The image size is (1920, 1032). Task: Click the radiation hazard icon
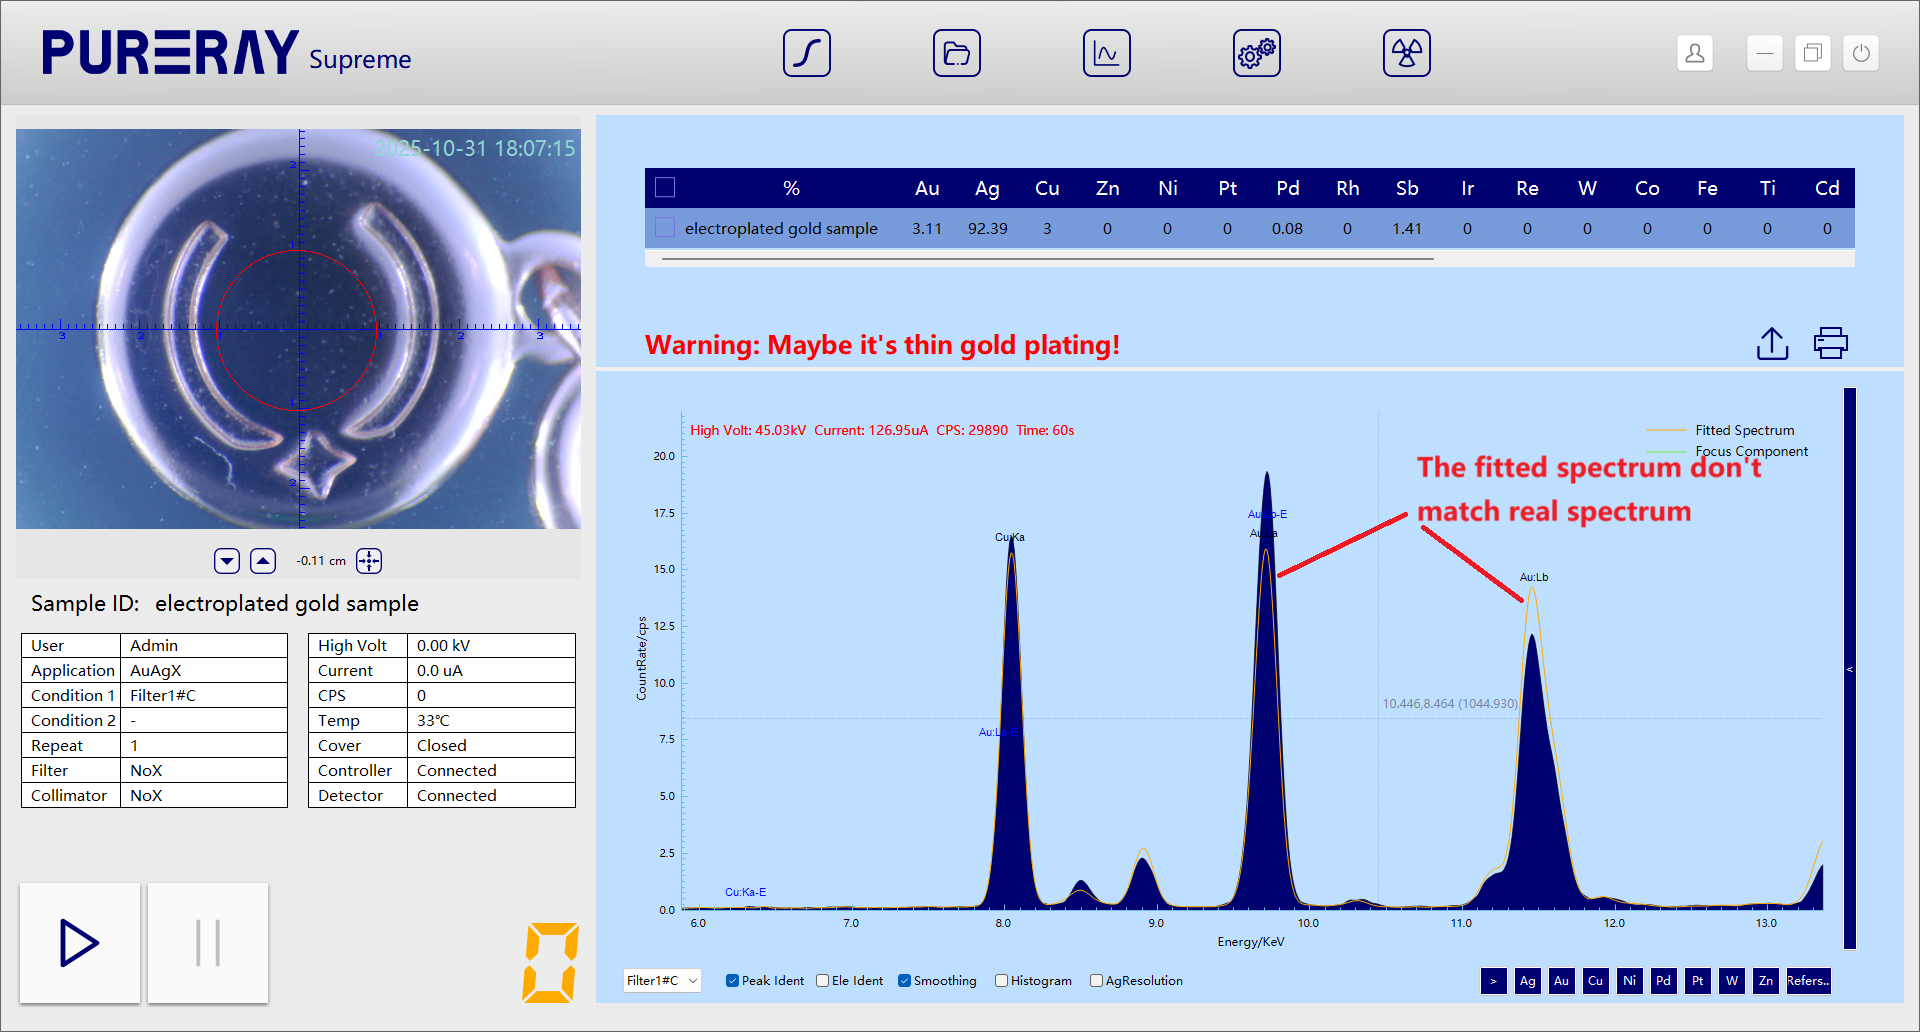pos(1406,53)
